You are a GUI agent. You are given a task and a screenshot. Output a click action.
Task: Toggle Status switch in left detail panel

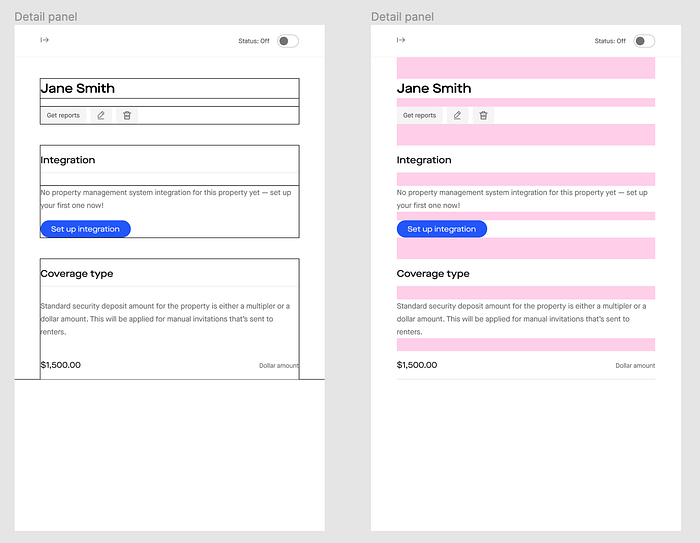(288, 41)
